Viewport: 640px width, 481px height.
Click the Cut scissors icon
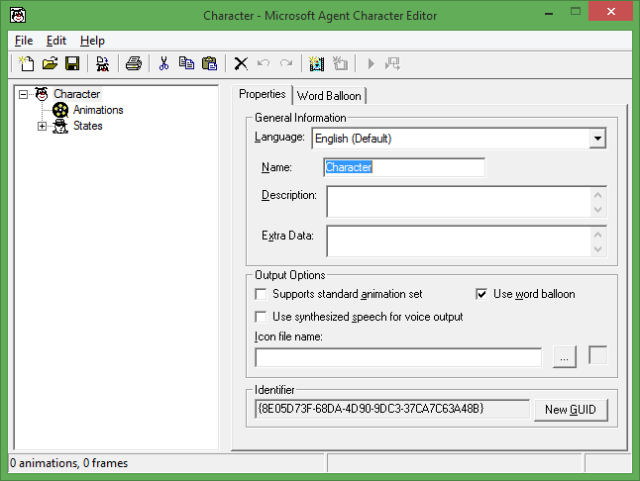163,64
